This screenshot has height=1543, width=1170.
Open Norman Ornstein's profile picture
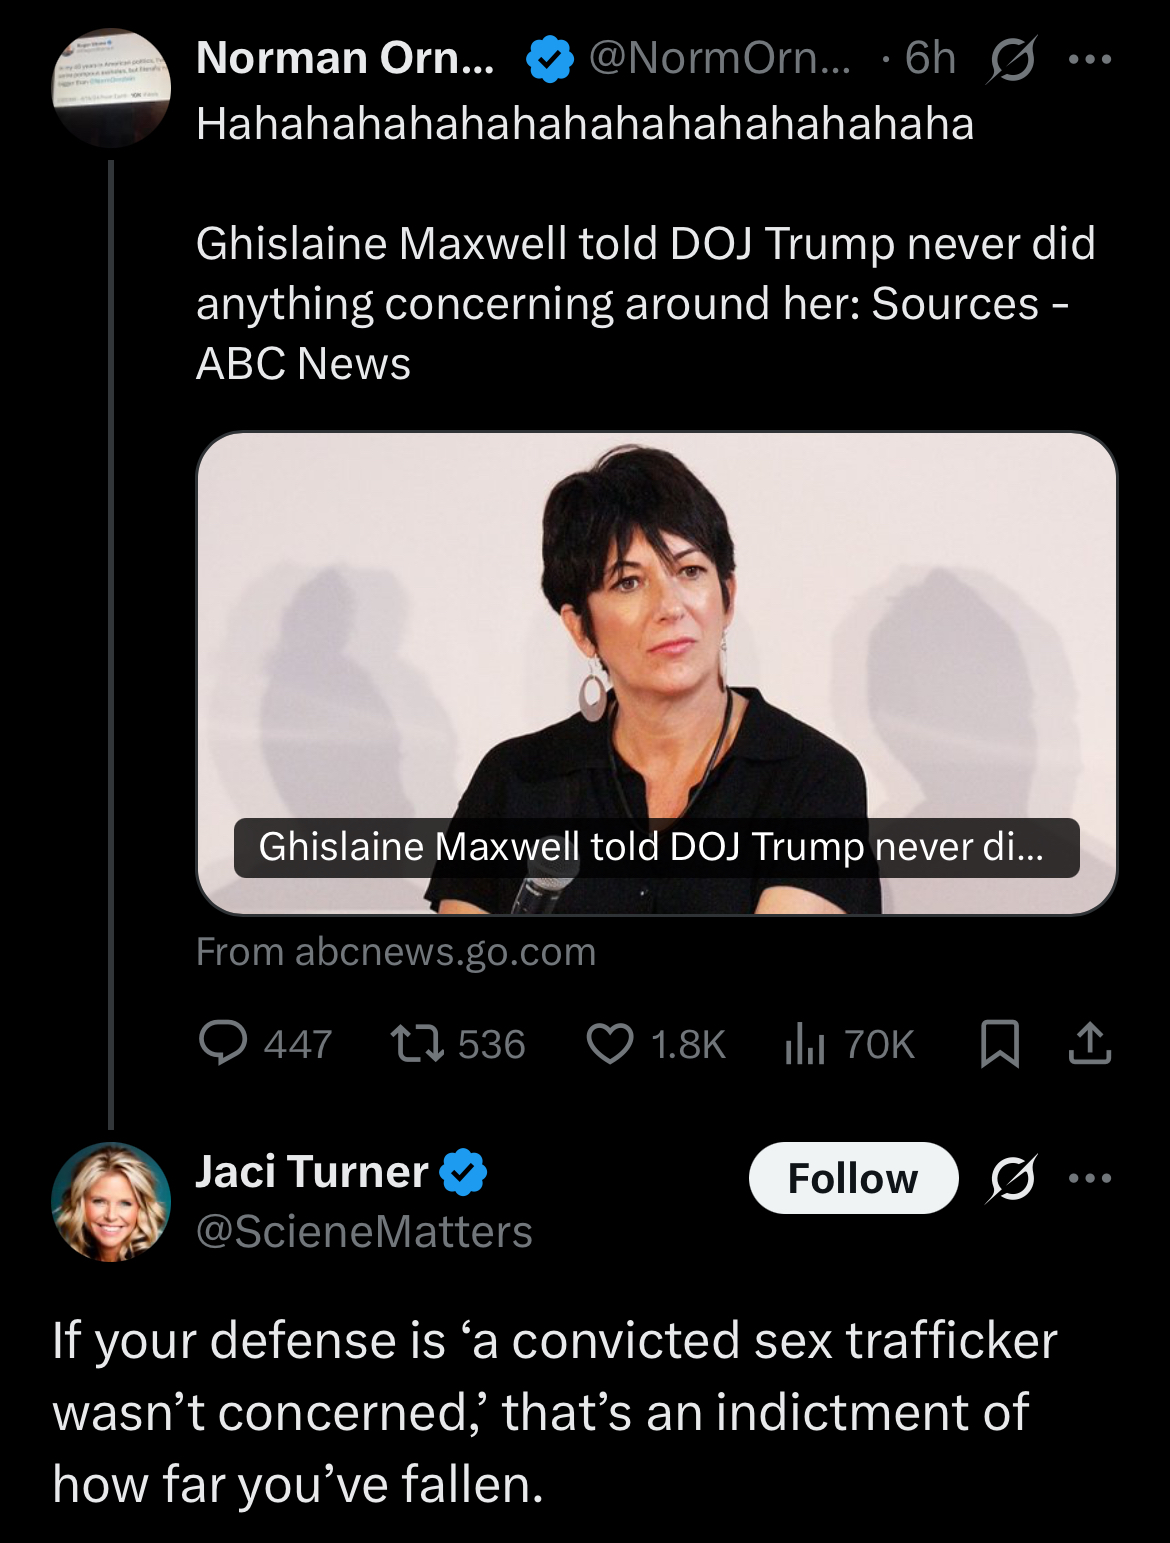(111, 88)
